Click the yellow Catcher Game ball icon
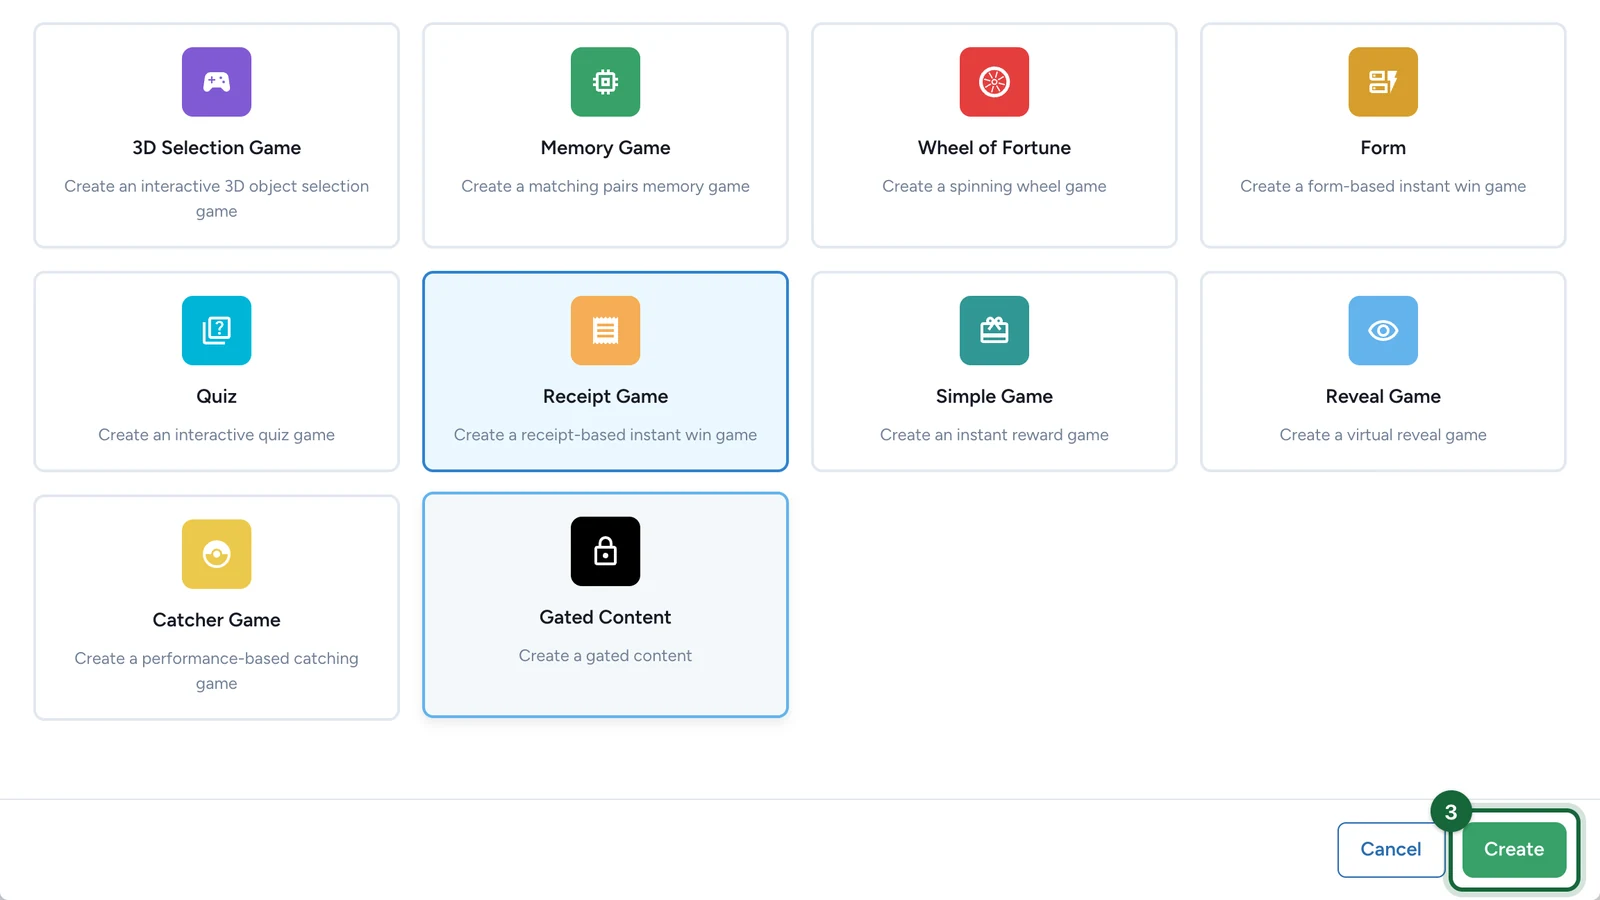 (x=216, y=554)
